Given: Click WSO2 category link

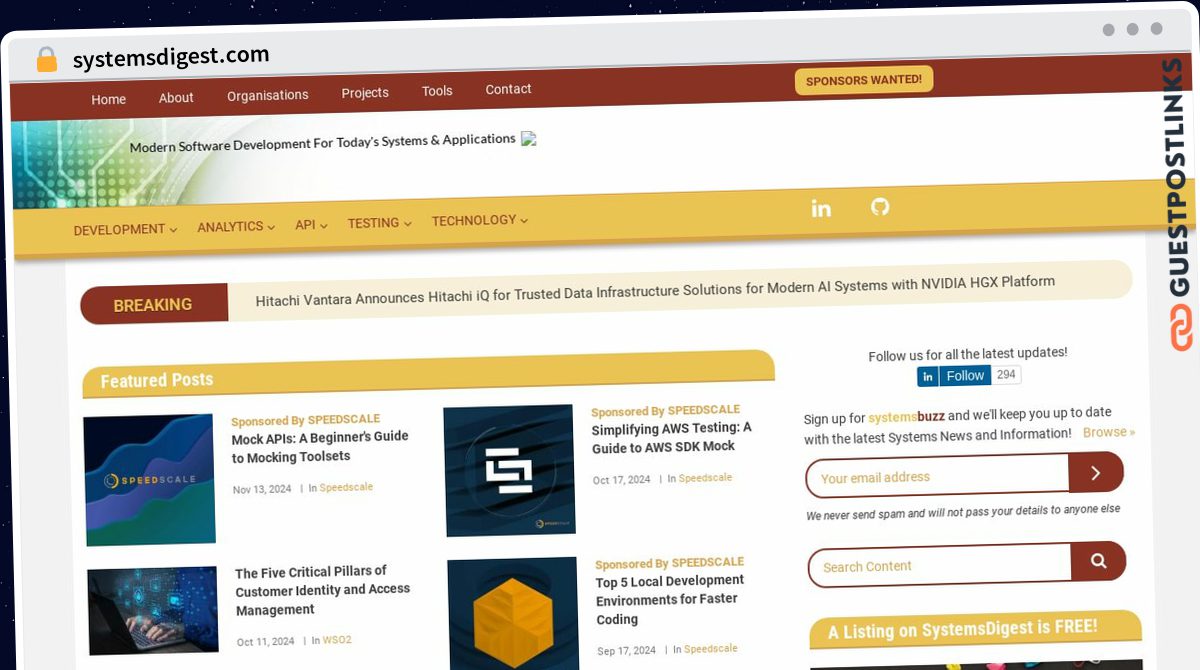Looking at the screenshot, I should pos(337,640).
